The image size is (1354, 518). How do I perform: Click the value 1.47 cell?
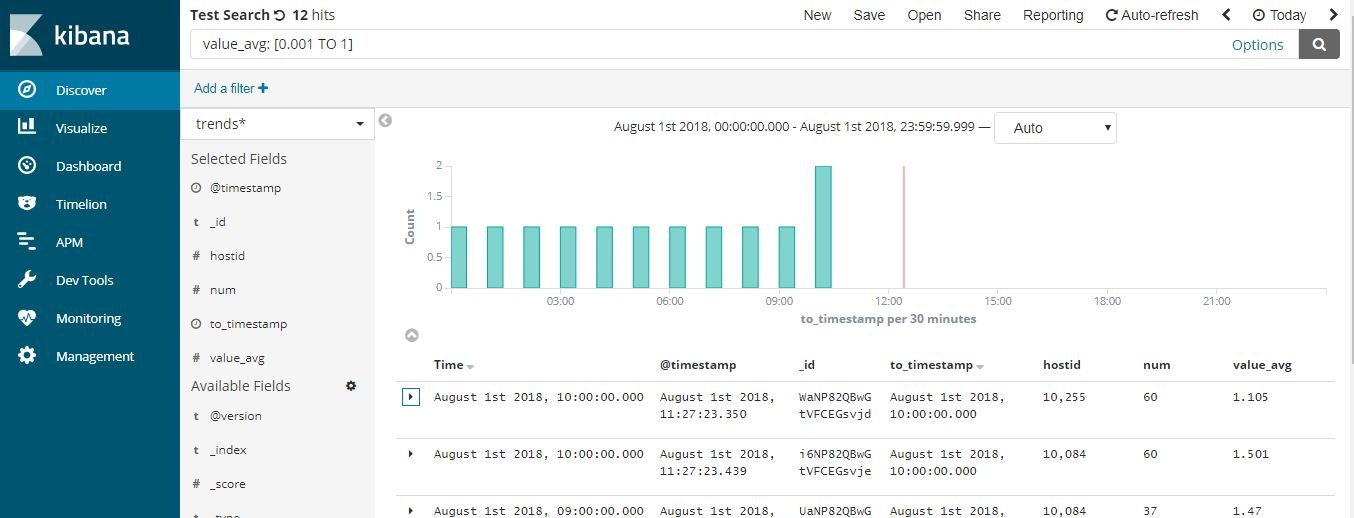pyautogui.click(x=1247, y=511)
